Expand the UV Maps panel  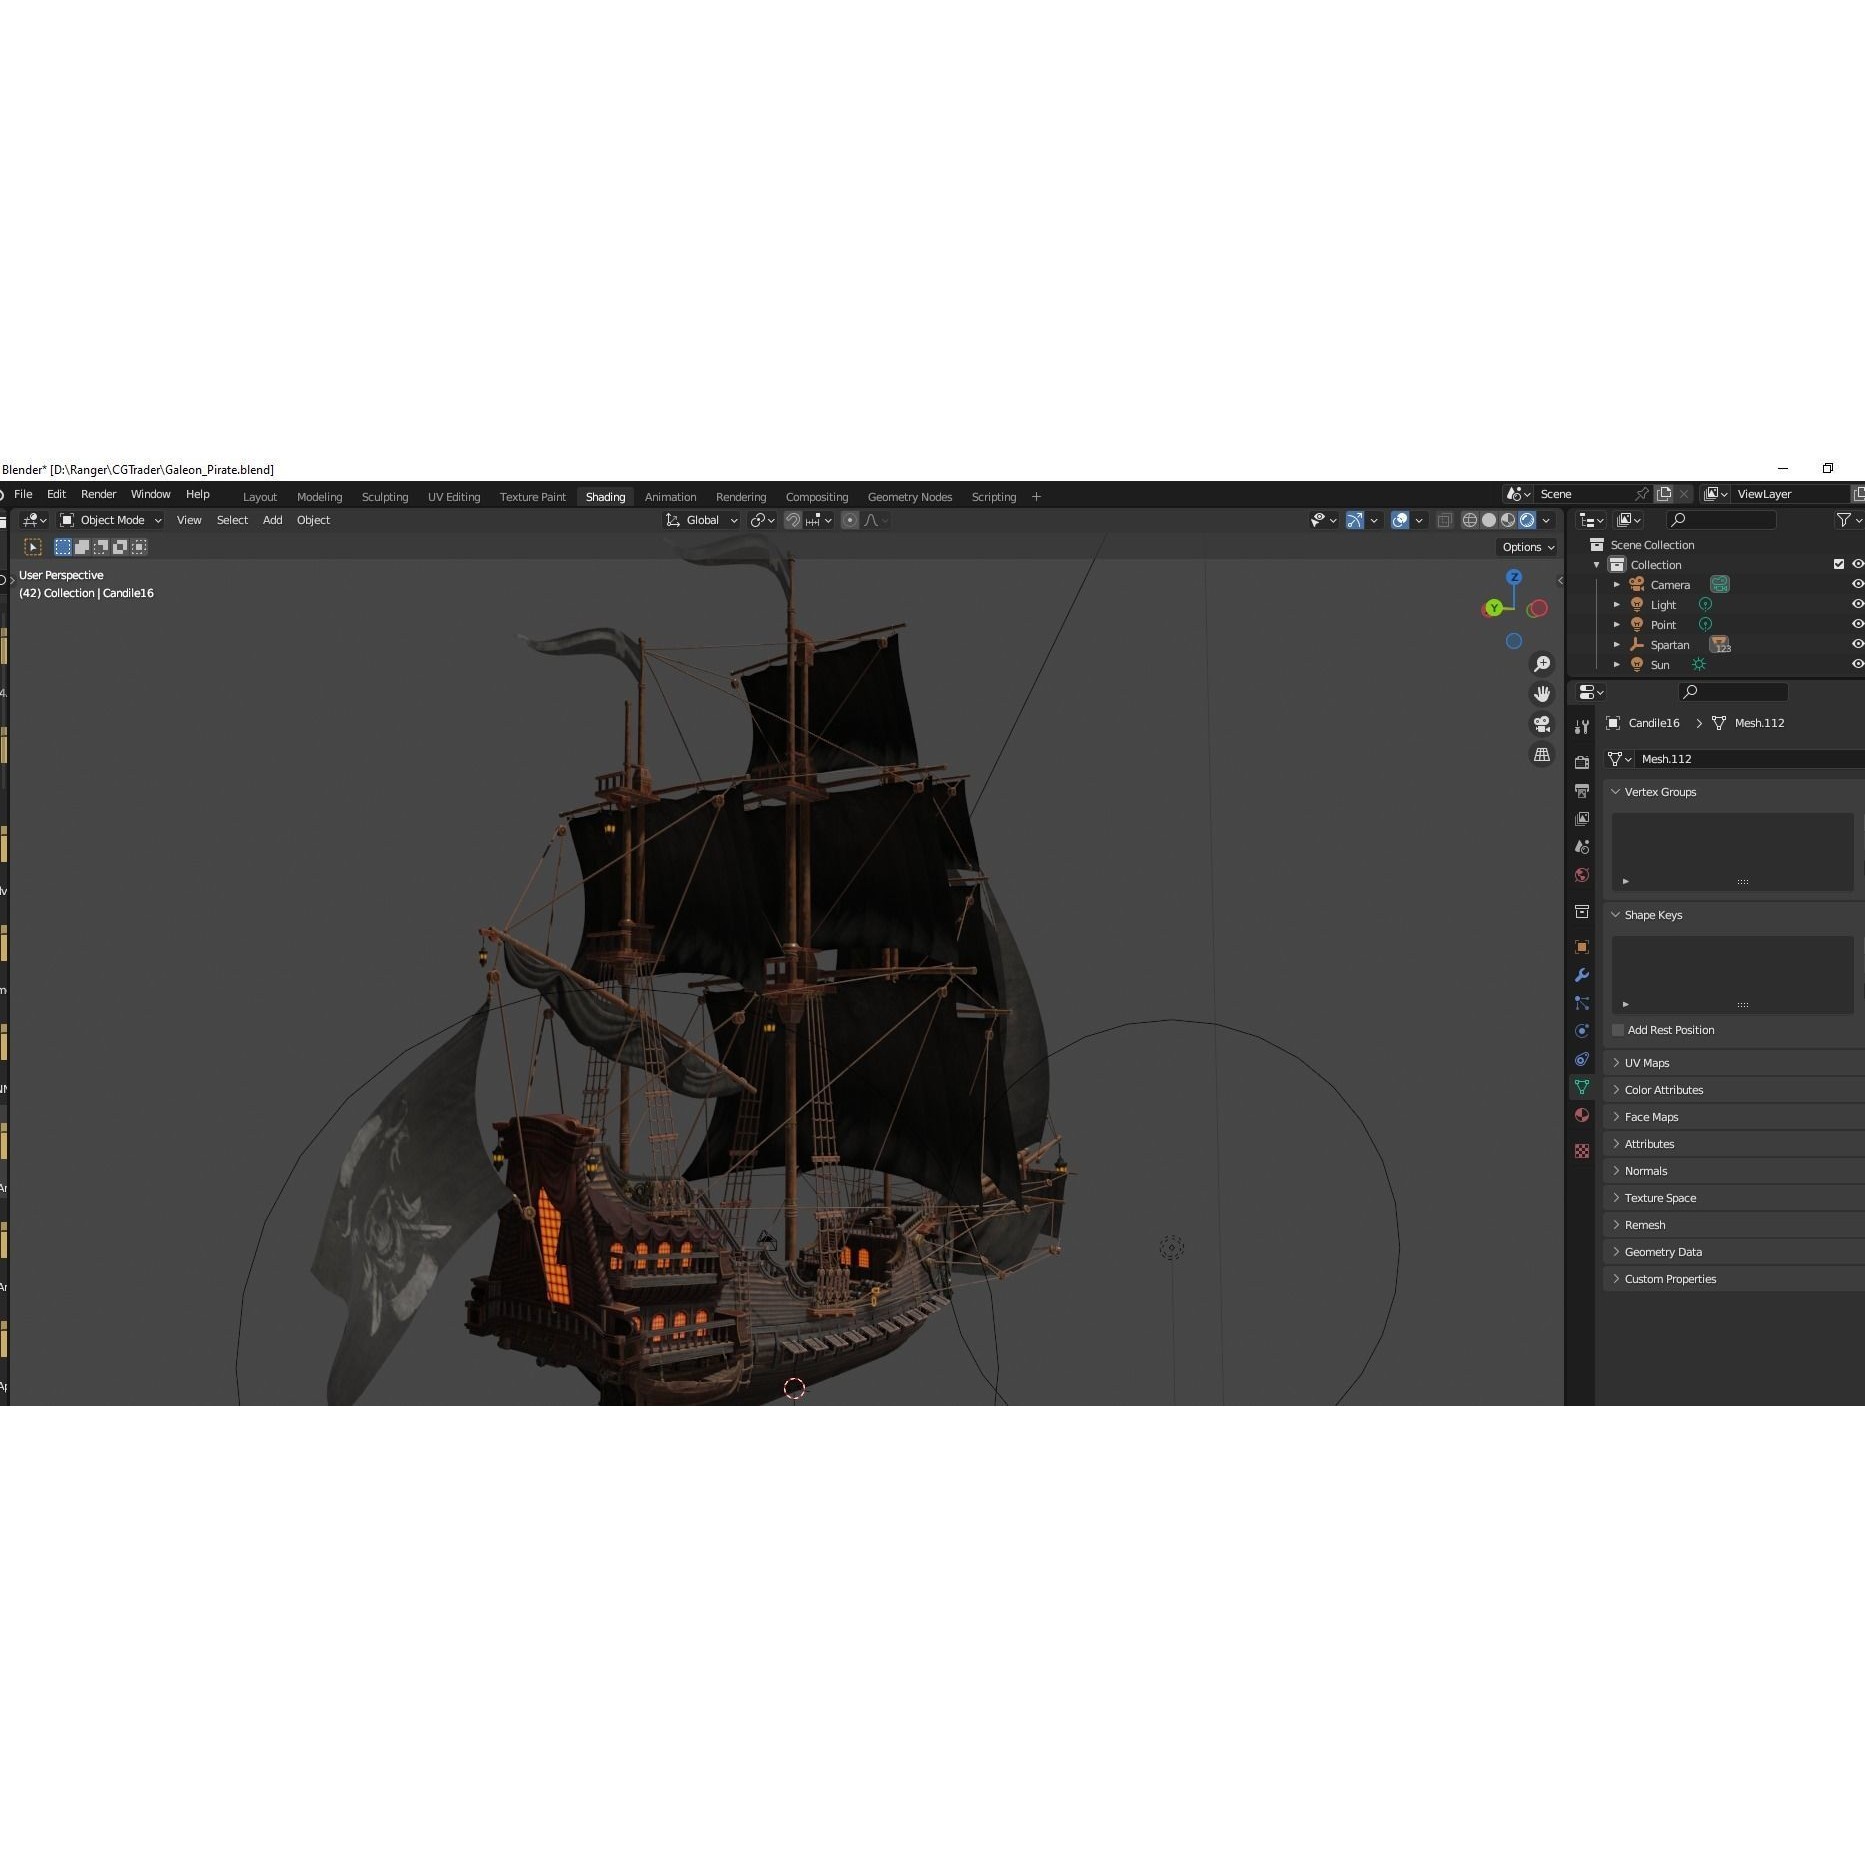(x=1648, y=1062)
